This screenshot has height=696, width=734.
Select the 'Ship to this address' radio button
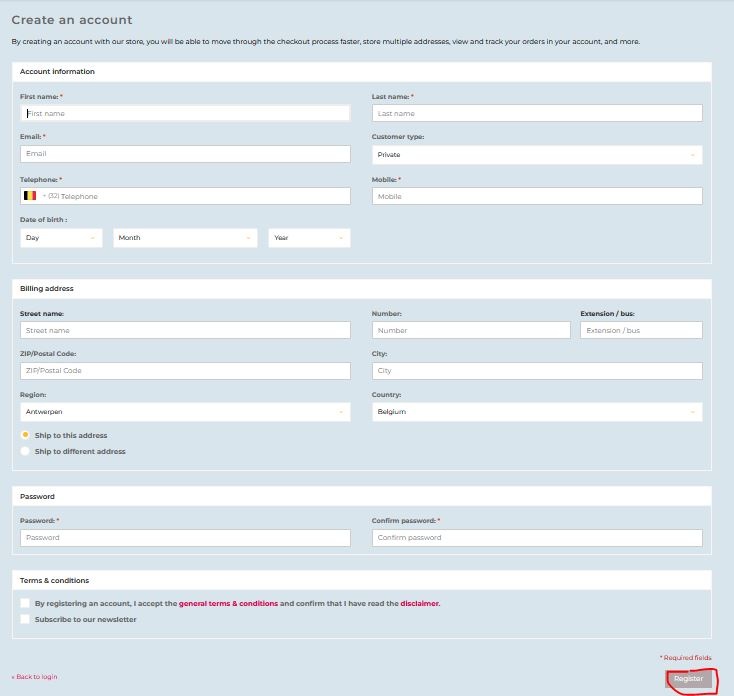[25, 435]
